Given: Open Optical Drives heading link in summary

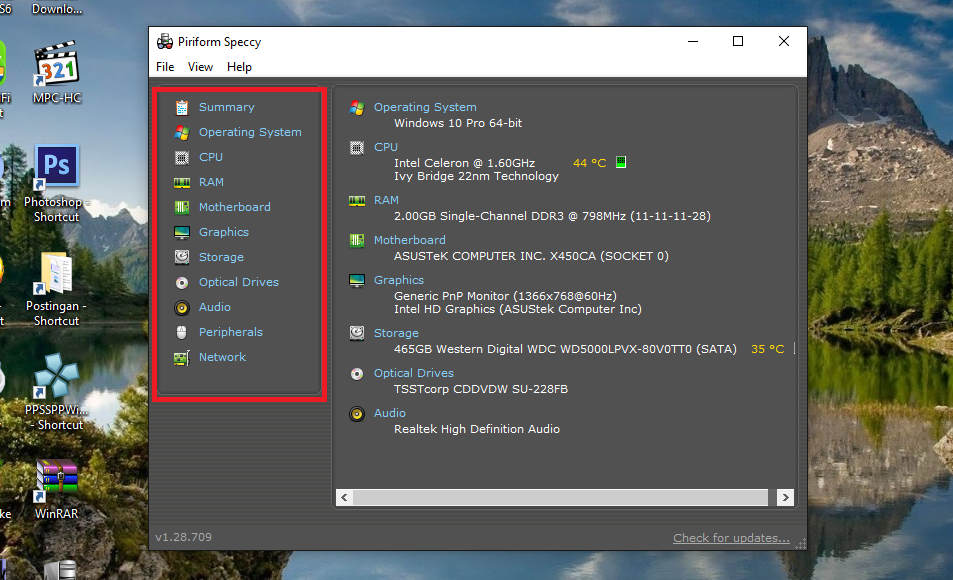Looking at the screenshot, I should 414,373.
